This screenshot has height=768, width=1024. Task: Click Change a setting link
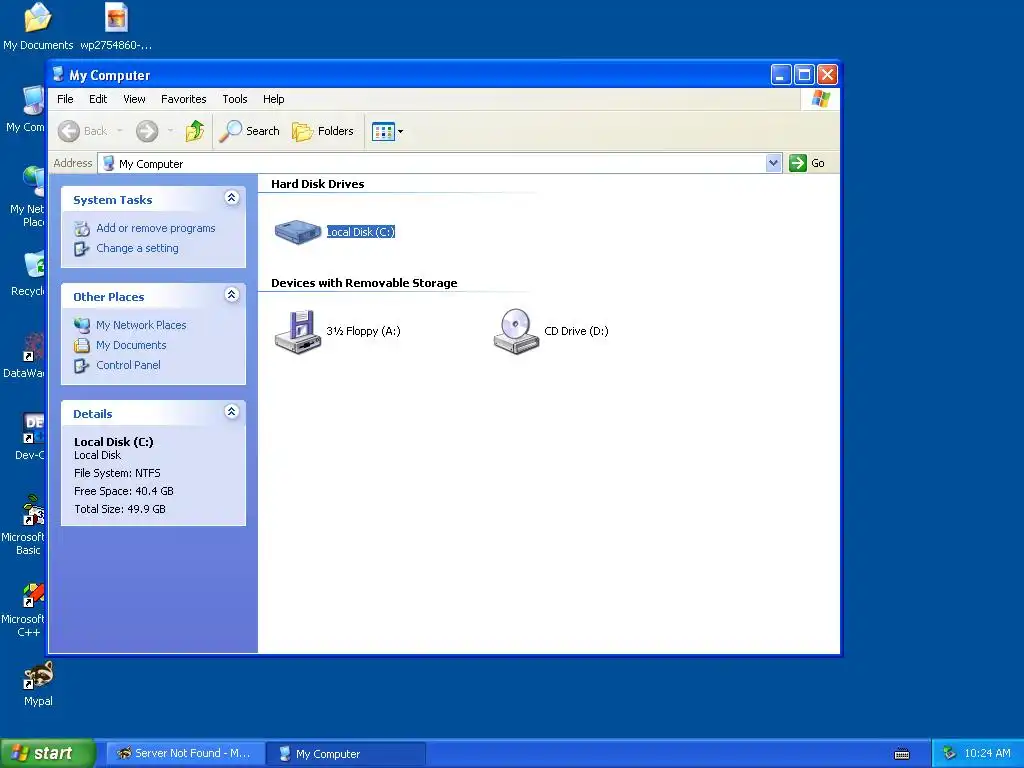coord(137,248)
